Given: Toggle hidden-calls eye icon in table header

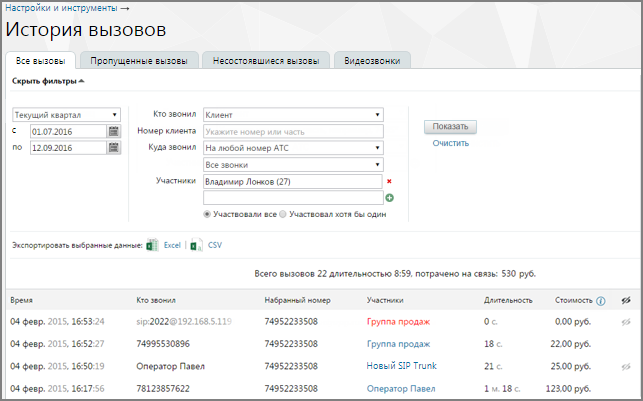Looking at the screenshot, I should click(626, 301).
